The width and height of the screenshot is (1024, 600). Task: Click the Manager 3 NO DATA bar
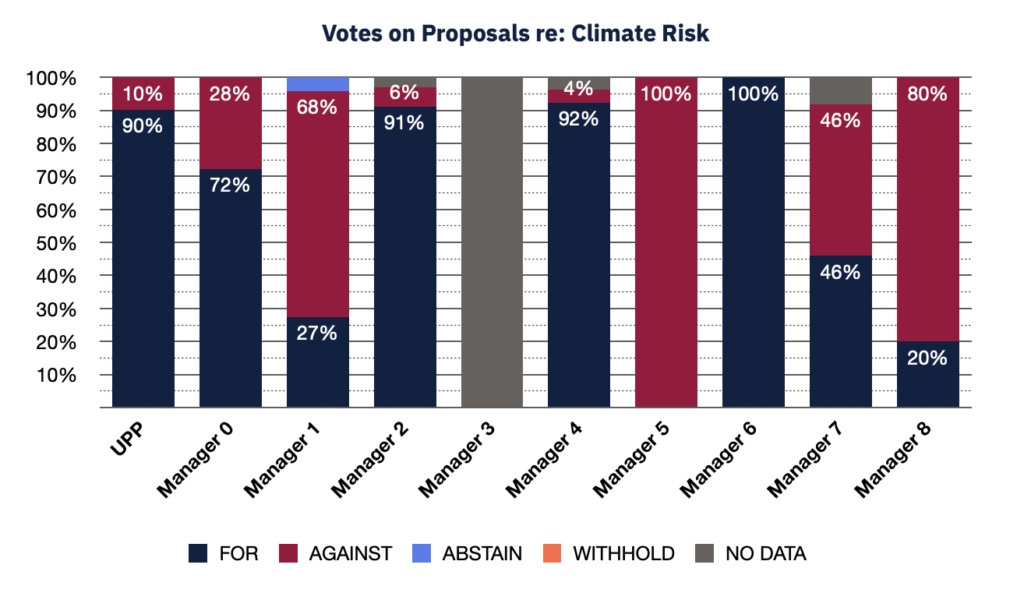click(x=492, y=242)
